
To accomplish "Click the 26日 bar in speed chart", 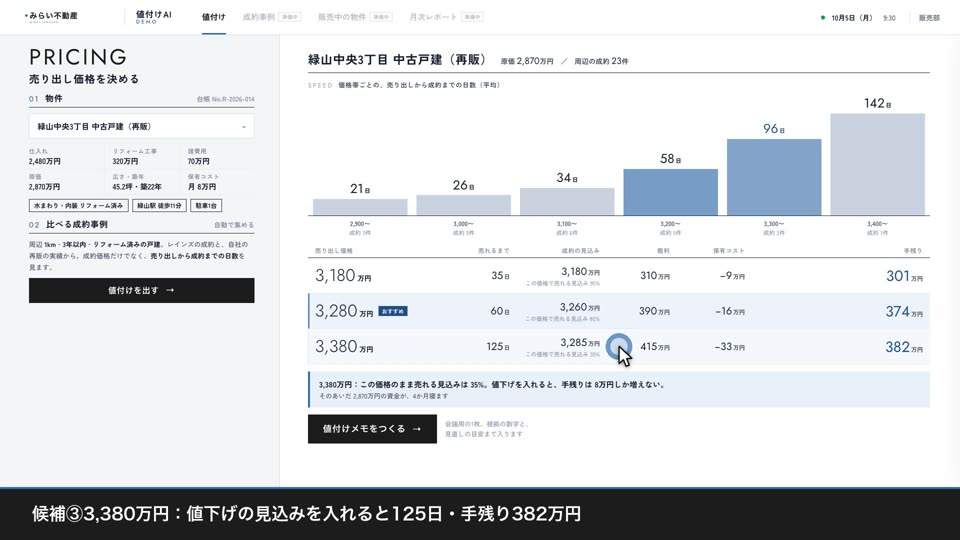I will 463,204.
